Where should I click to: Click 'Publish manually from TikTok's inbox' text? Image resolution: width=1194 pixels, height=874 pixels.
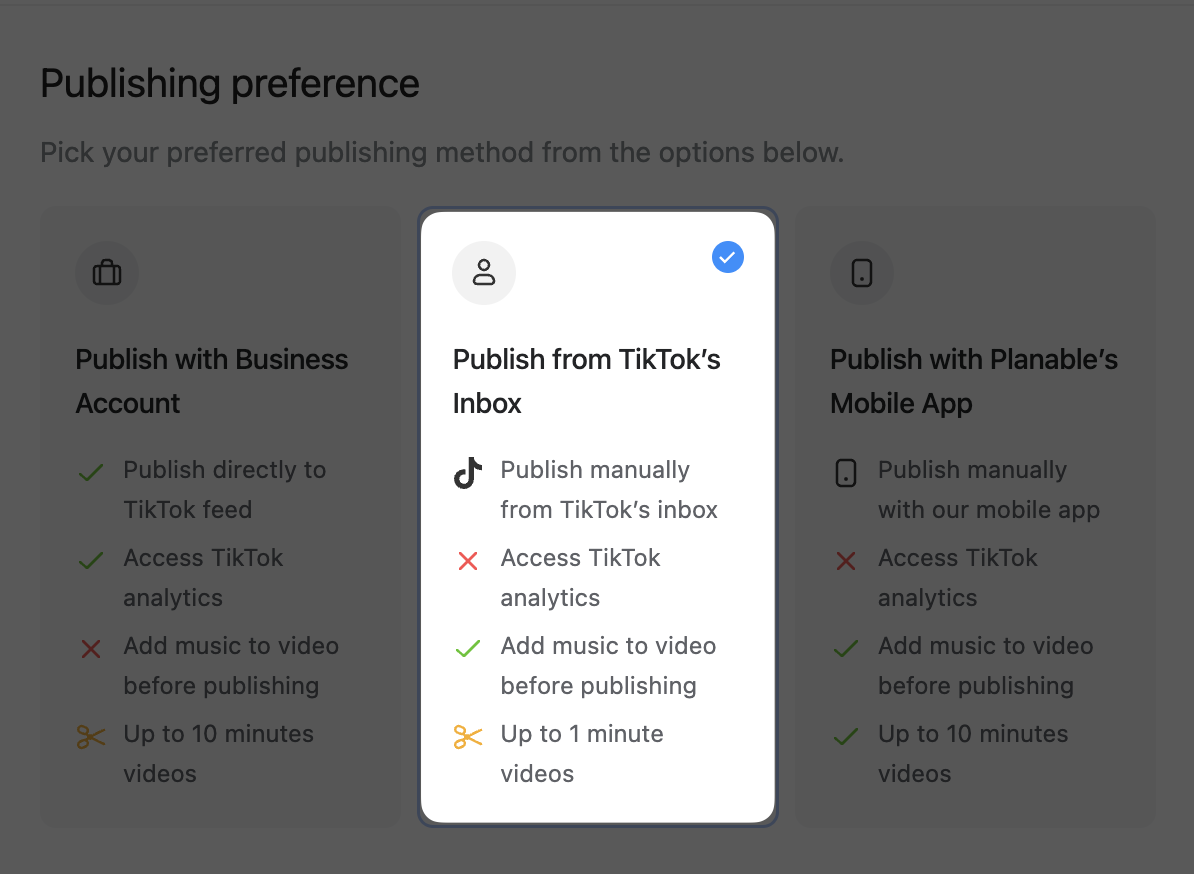[x=609, y=490]
